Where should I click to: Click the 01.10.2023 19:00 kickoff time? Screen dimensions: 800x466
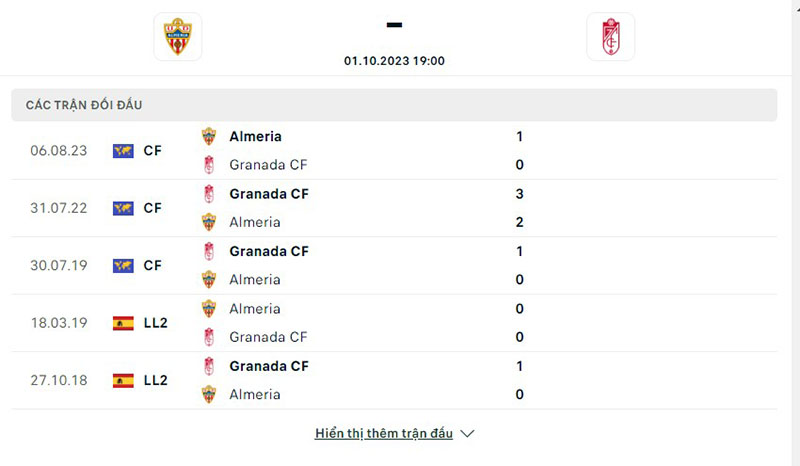pos(394,60)
